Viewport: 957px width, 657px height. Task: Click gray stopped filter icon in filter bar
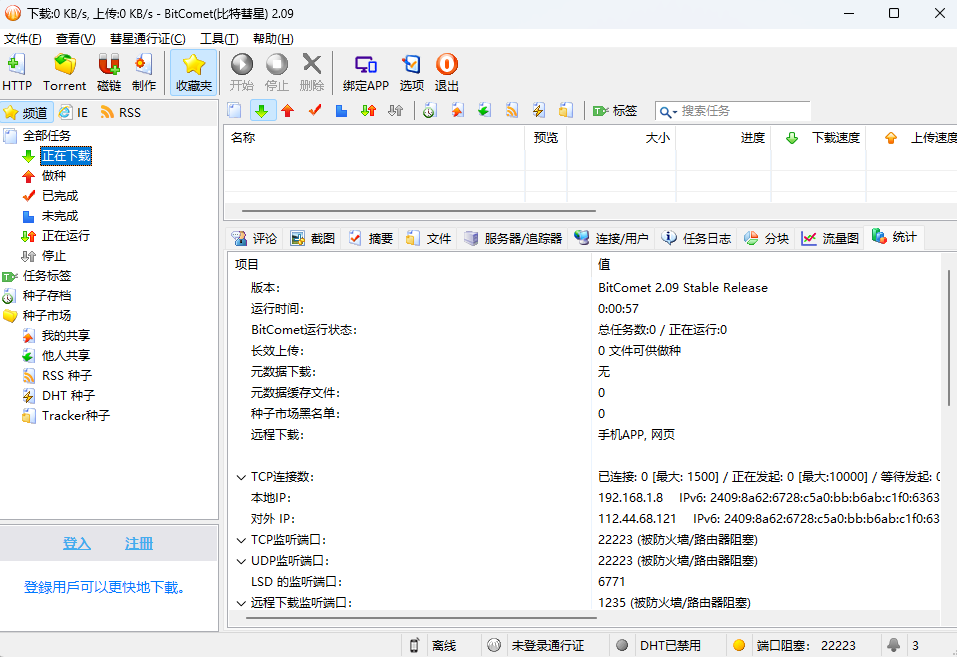[x=395, y=111]
